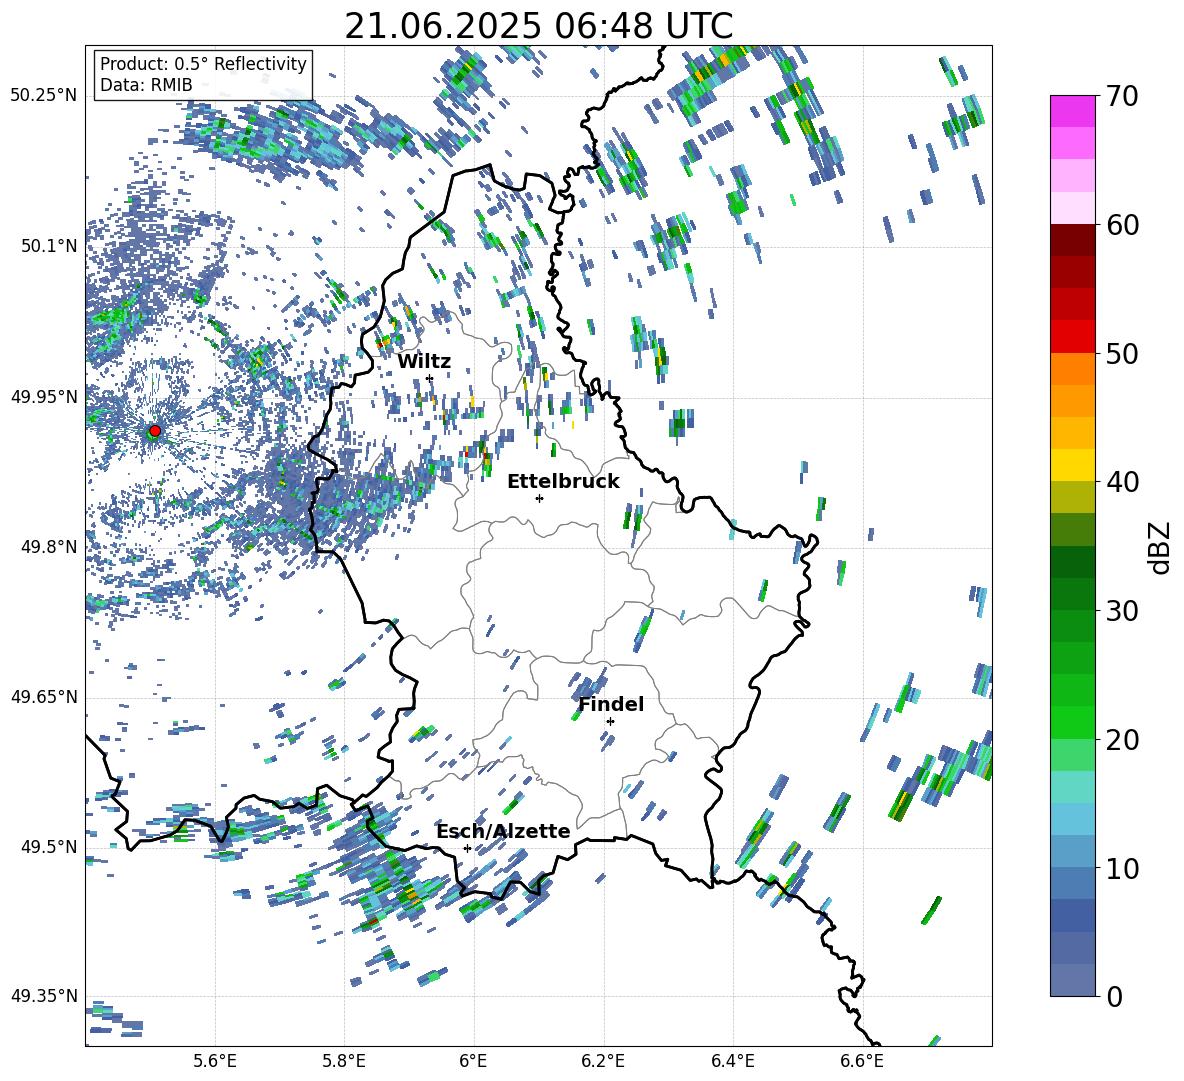
Task: Click the 60 value on colorbar
Action: coord(1122,225)
